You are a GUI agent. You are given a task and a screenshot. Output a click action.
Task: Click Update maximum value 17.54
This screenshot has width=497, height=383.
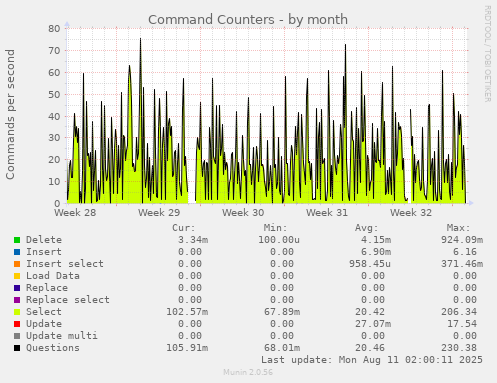click(x=462, y=324)
